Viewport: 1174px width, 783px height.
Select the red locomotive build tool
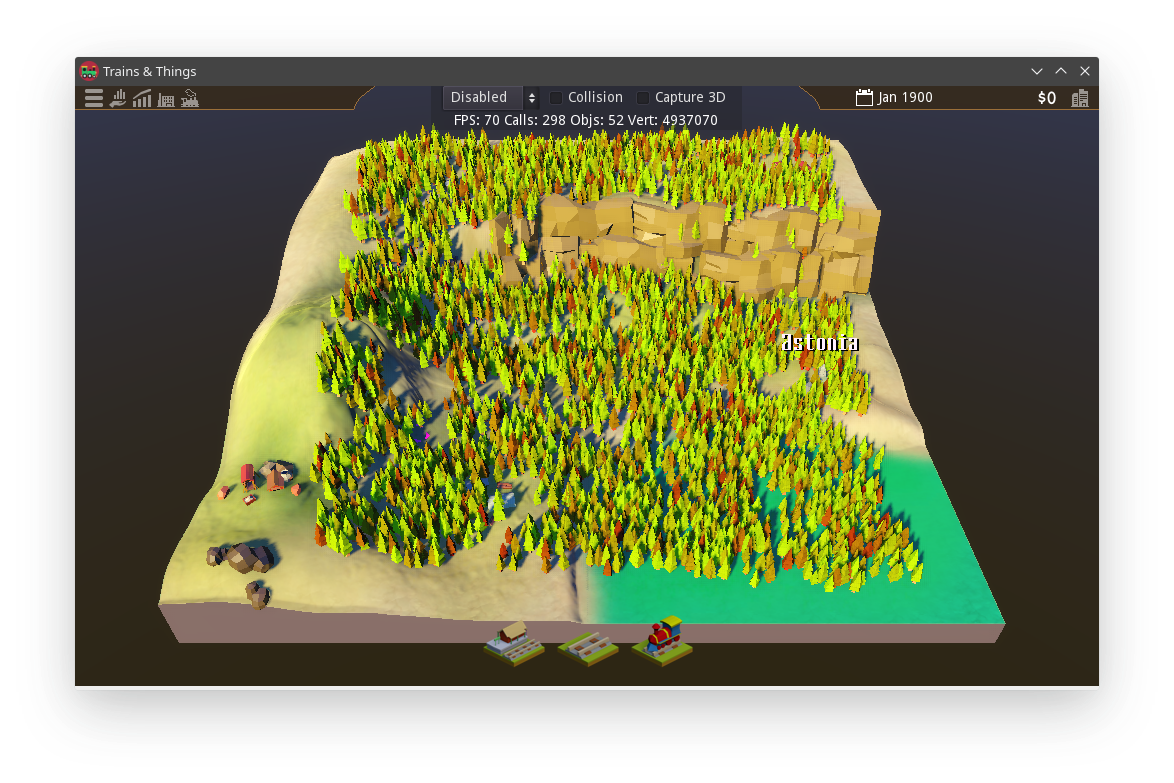pos(663,641)
